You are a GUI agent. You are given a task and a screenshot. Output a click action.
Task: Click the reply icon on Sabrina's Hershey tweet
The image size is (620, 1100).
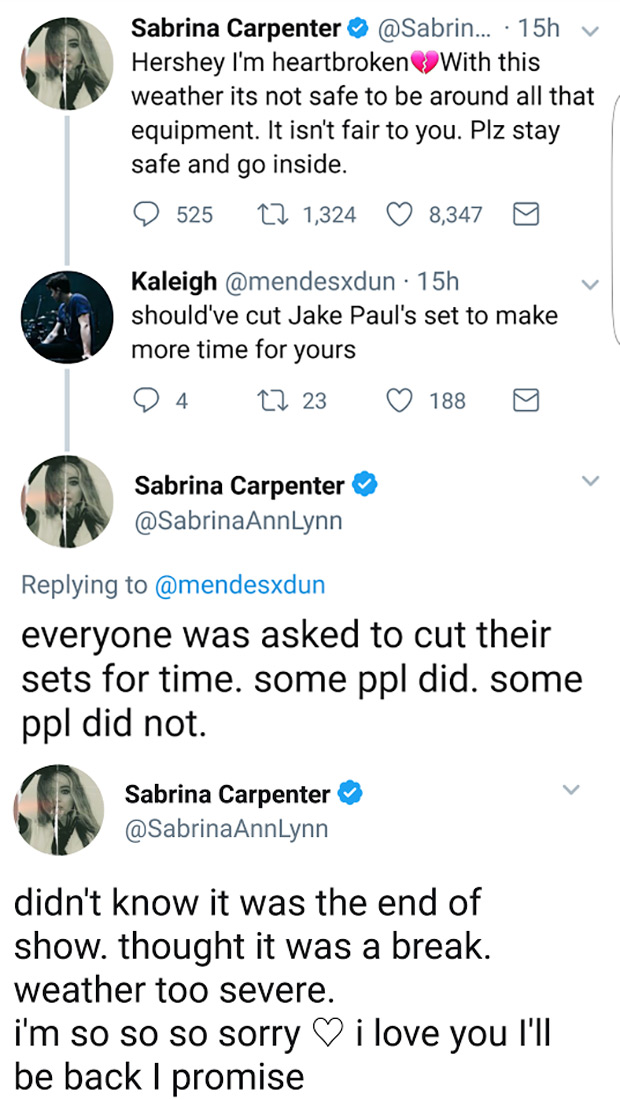click(148, 214)
